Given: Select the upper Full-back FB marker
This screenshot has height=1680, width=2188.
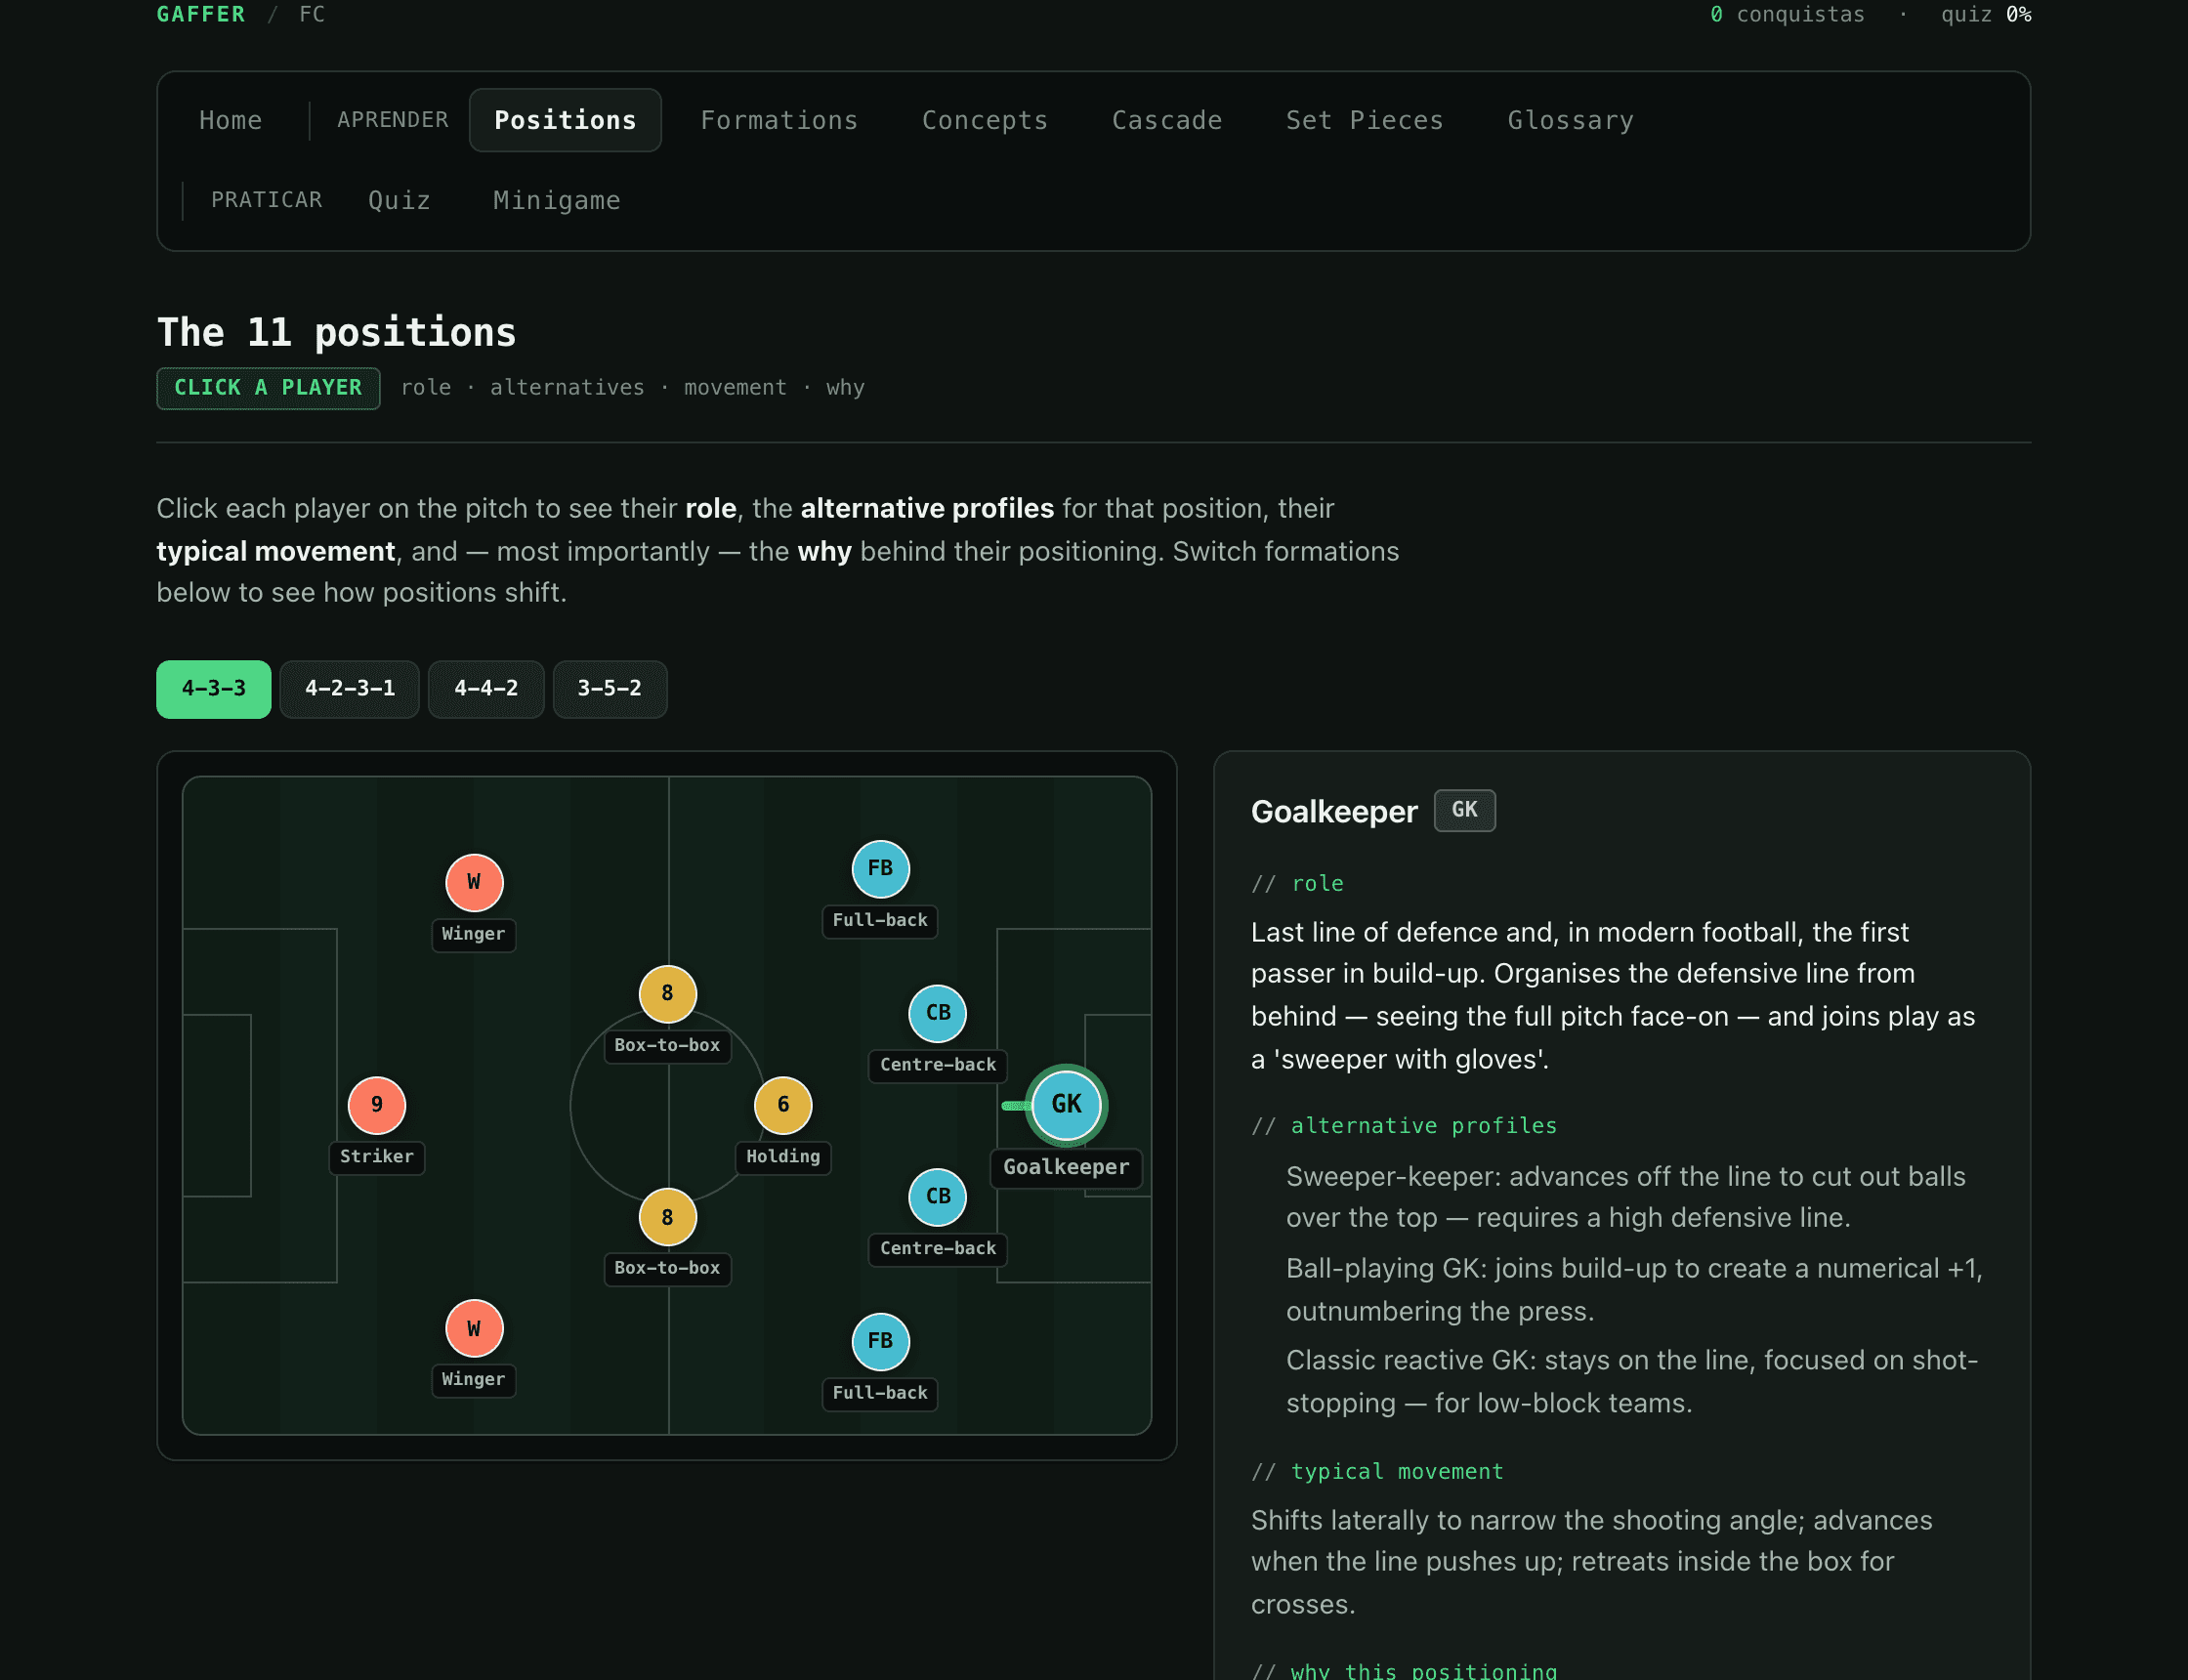Looking at the screenshot, I should 880,869.
